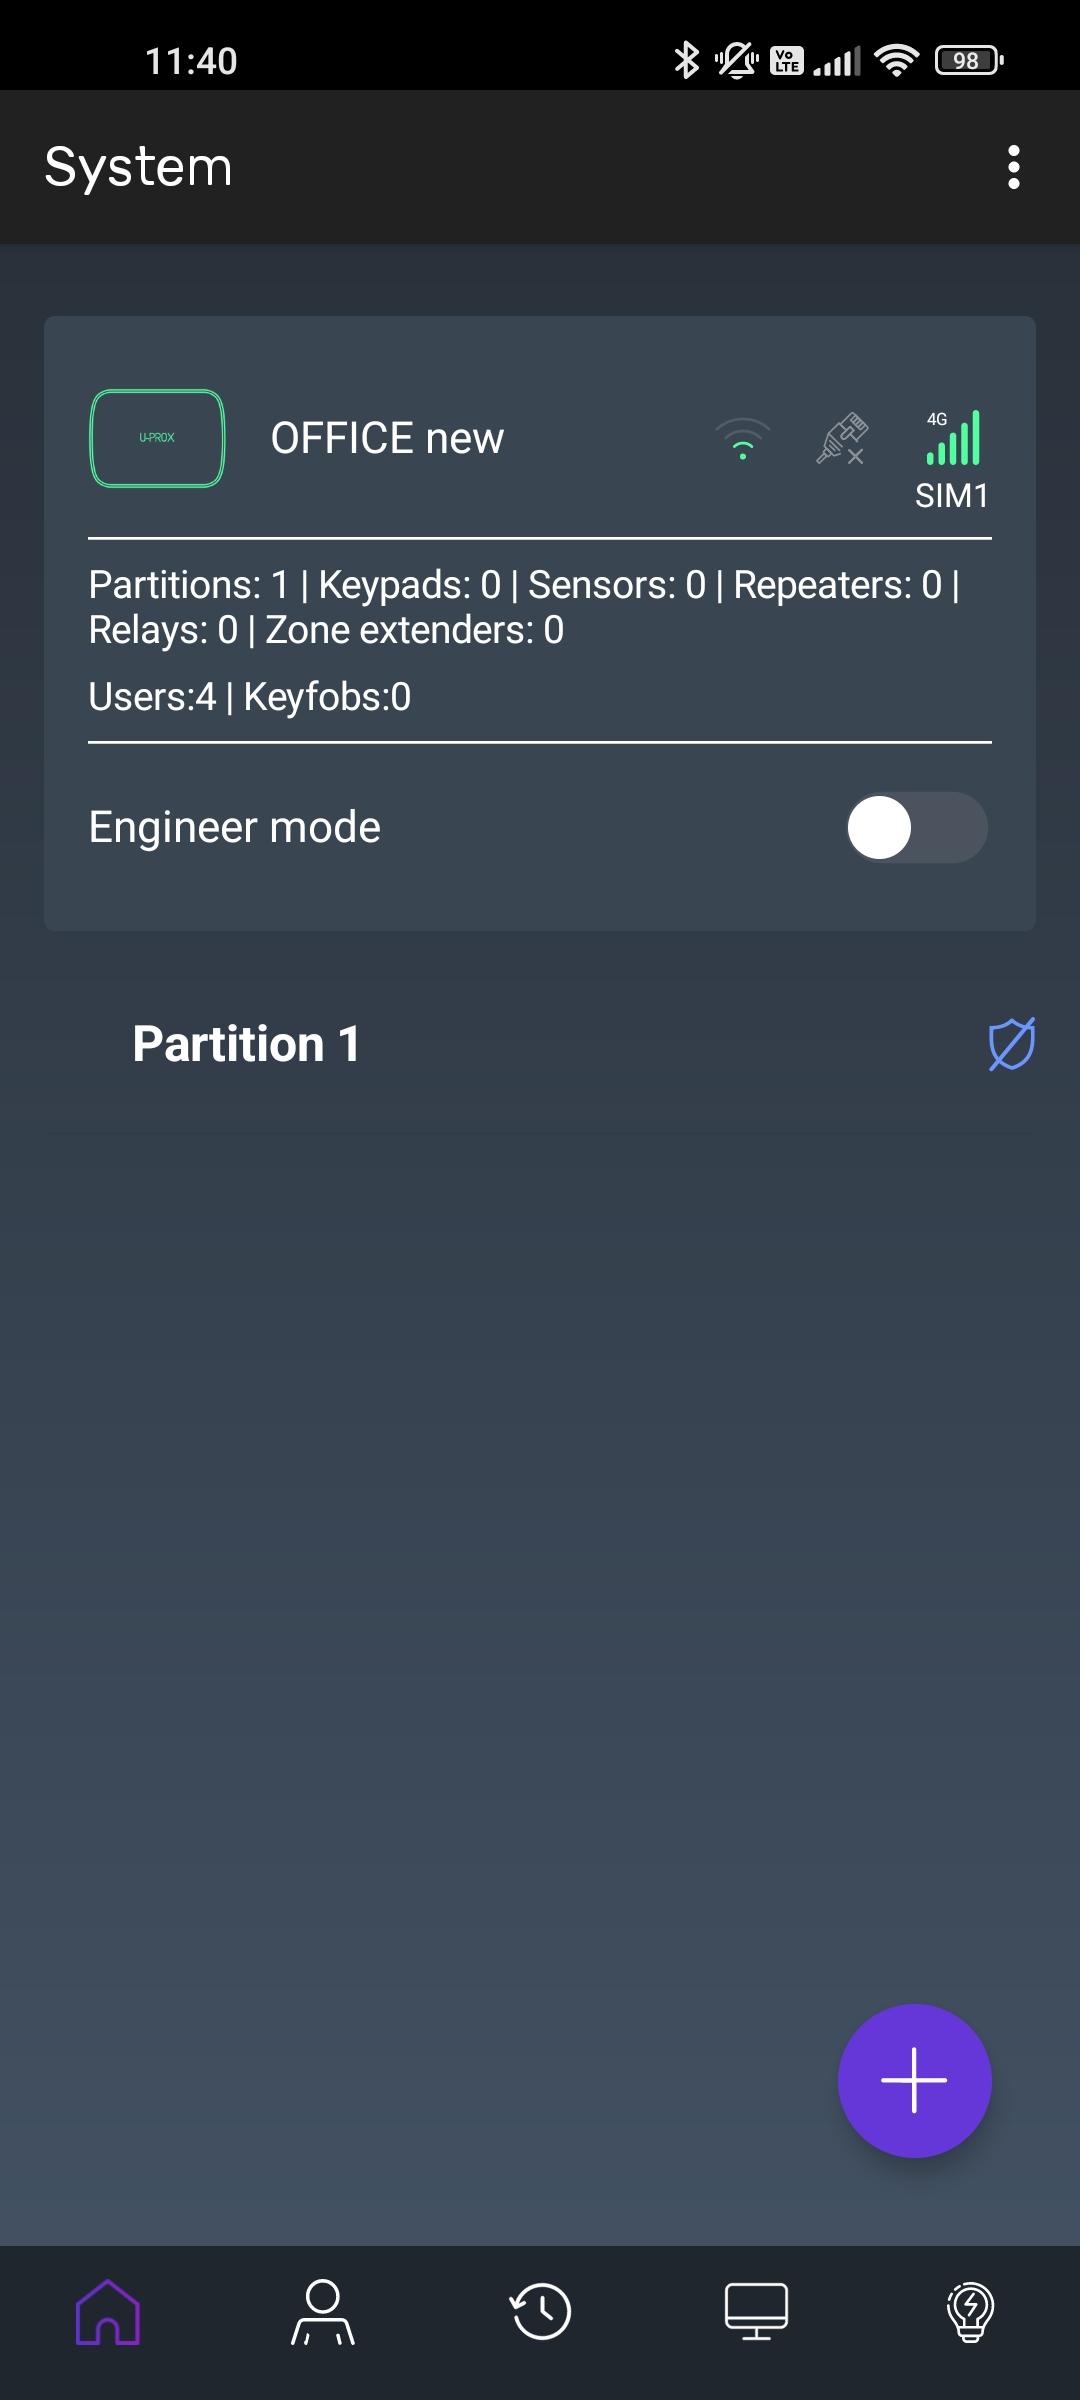Viewport: 1080px width, 2400px height.
Task: Go to the Home tab
Action: [108, 2311]
